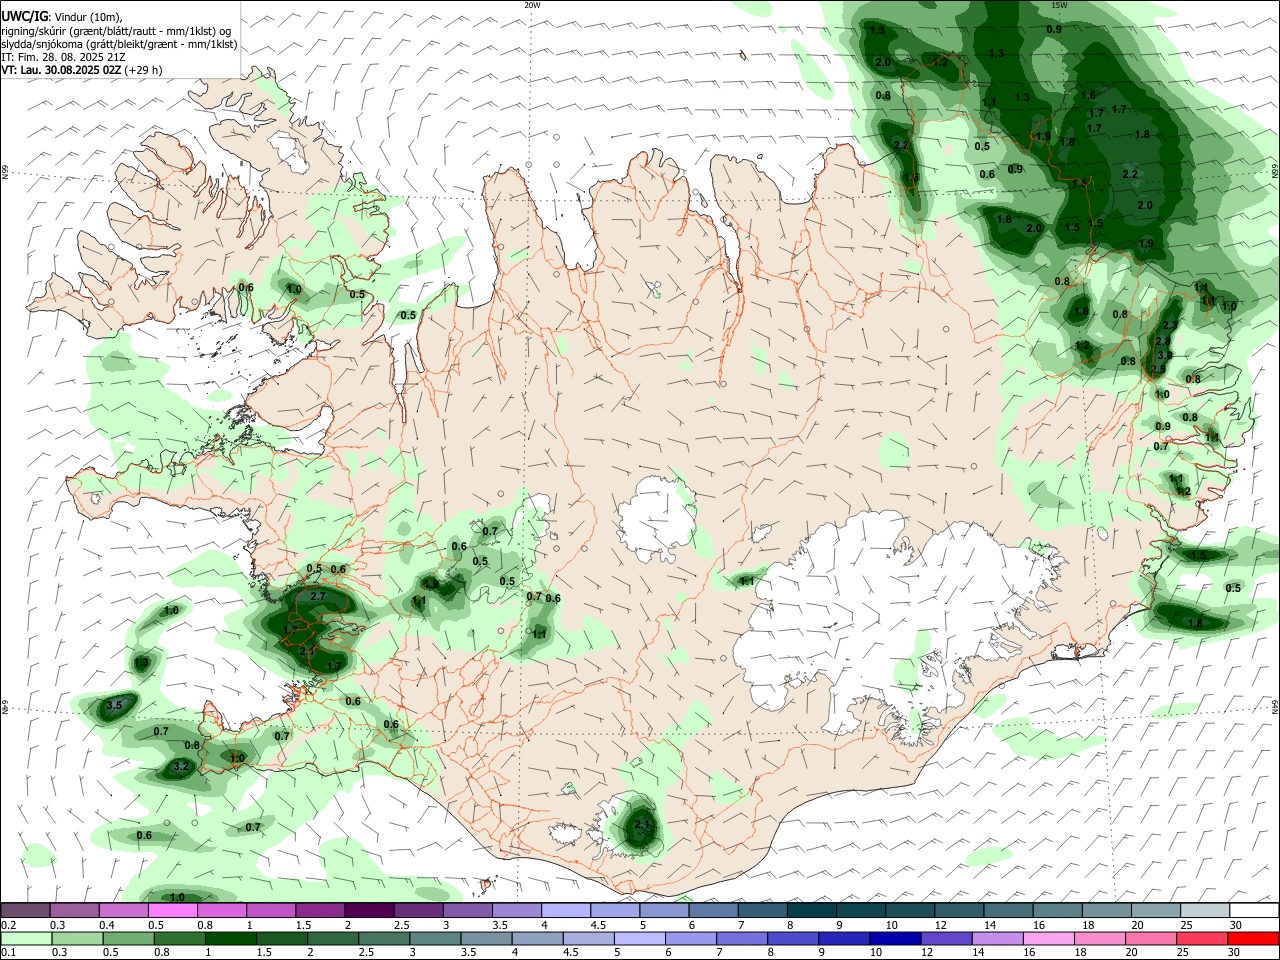The width and height of the screenshot is (1280, 960).
Task: Select the light grey upper legend swatch between 25 and 30
Action: pyautogui.click(x=1204, y=911)
